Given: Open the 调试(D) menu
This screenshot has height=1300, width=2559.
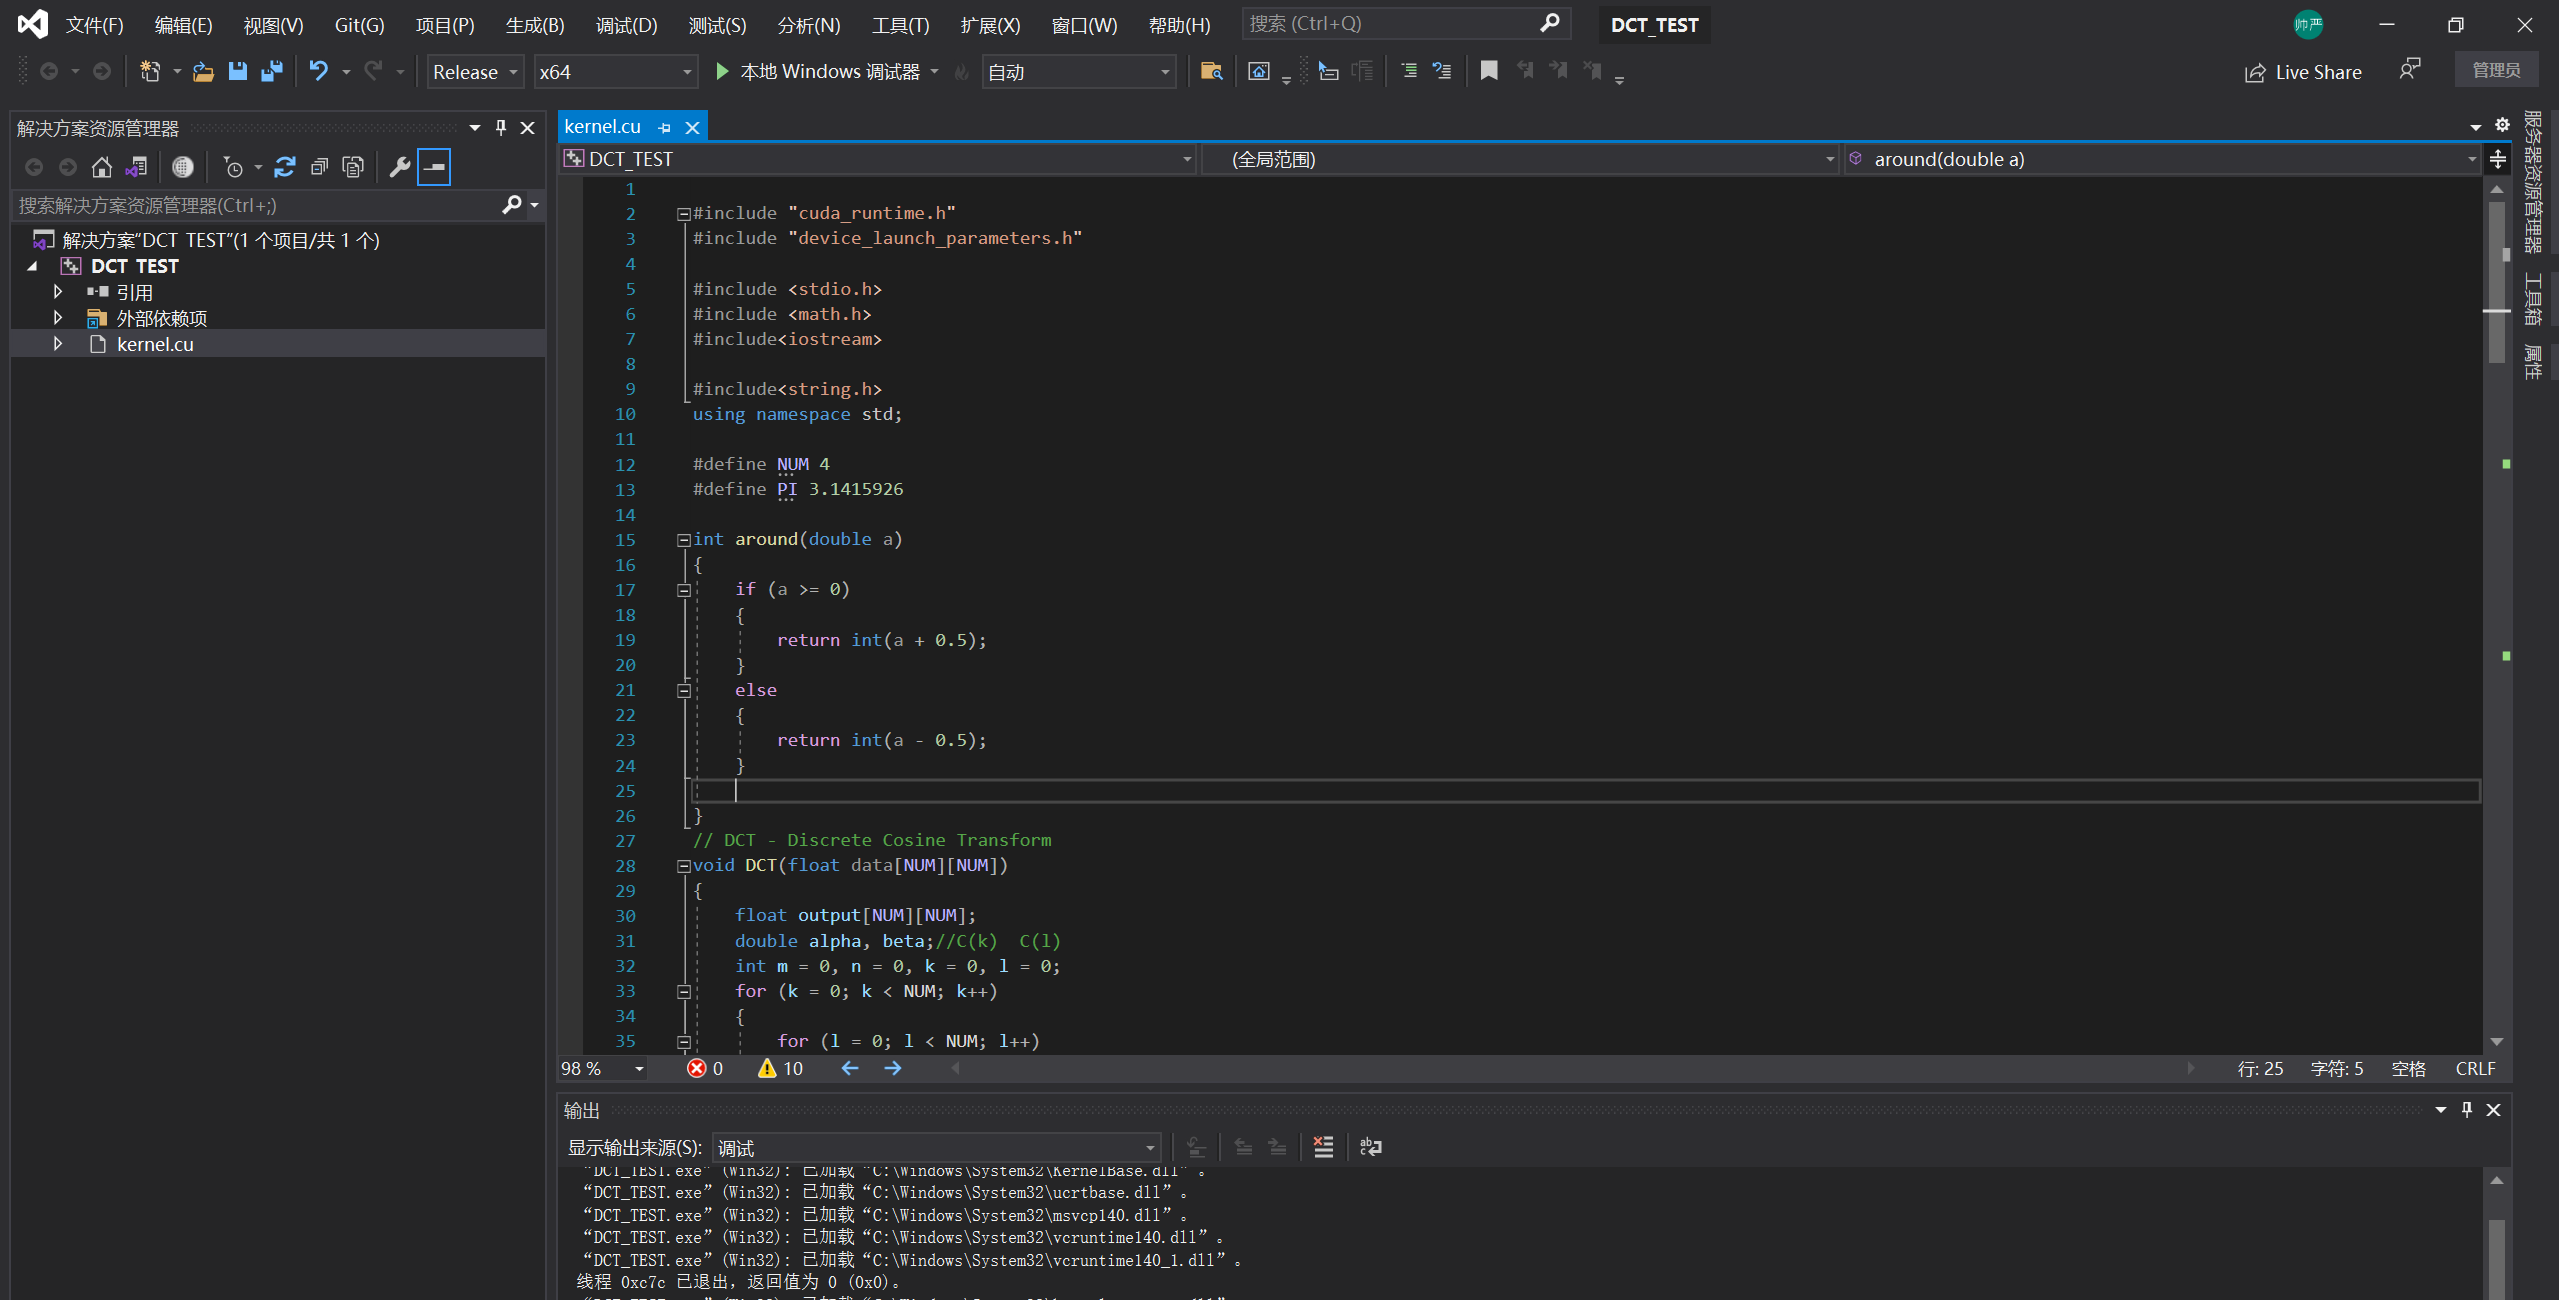Looking at the screenshot, I should pyautogui.click(x=627, y=25).
